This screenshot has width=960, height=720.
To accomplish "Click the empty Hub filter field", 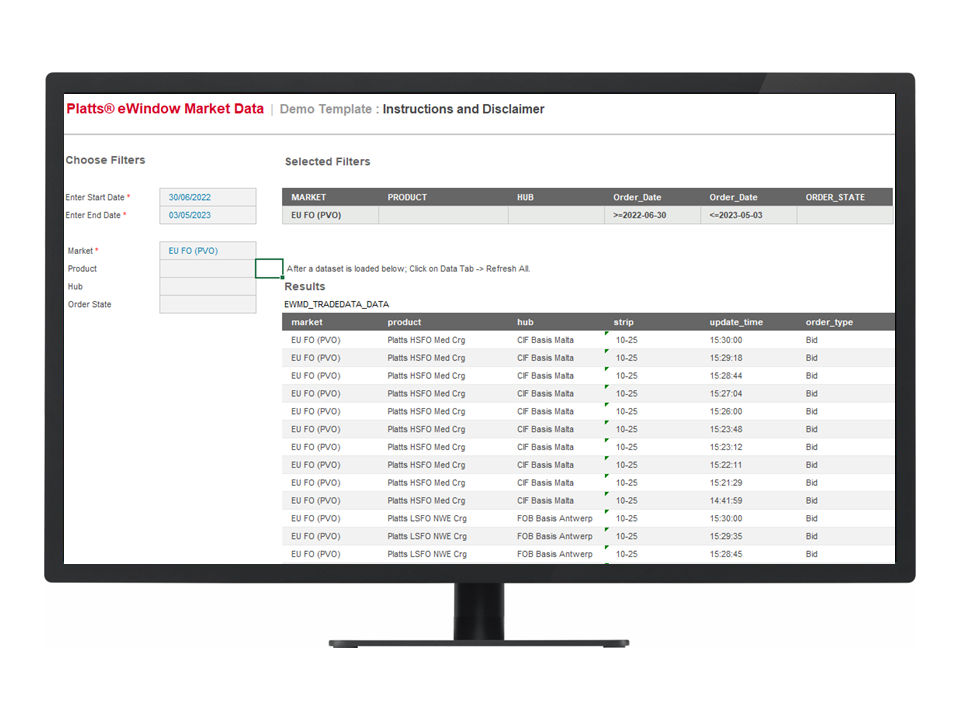I will (x=208, y=286).
